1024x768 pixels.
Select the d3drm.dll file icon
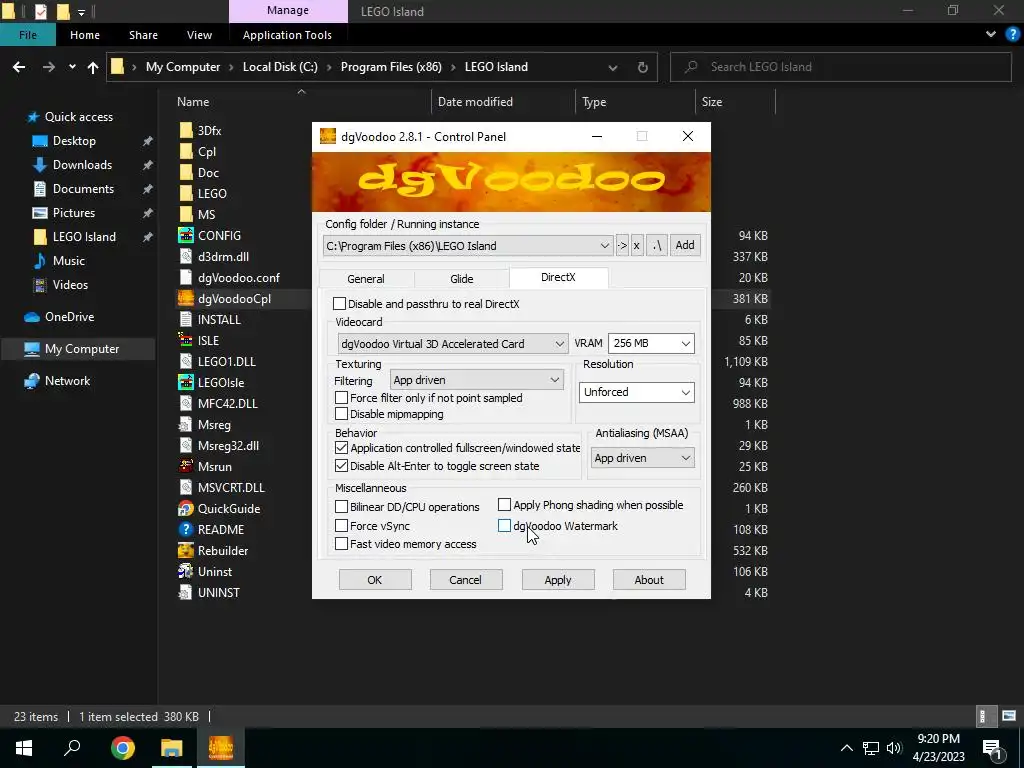coord(186,257)
